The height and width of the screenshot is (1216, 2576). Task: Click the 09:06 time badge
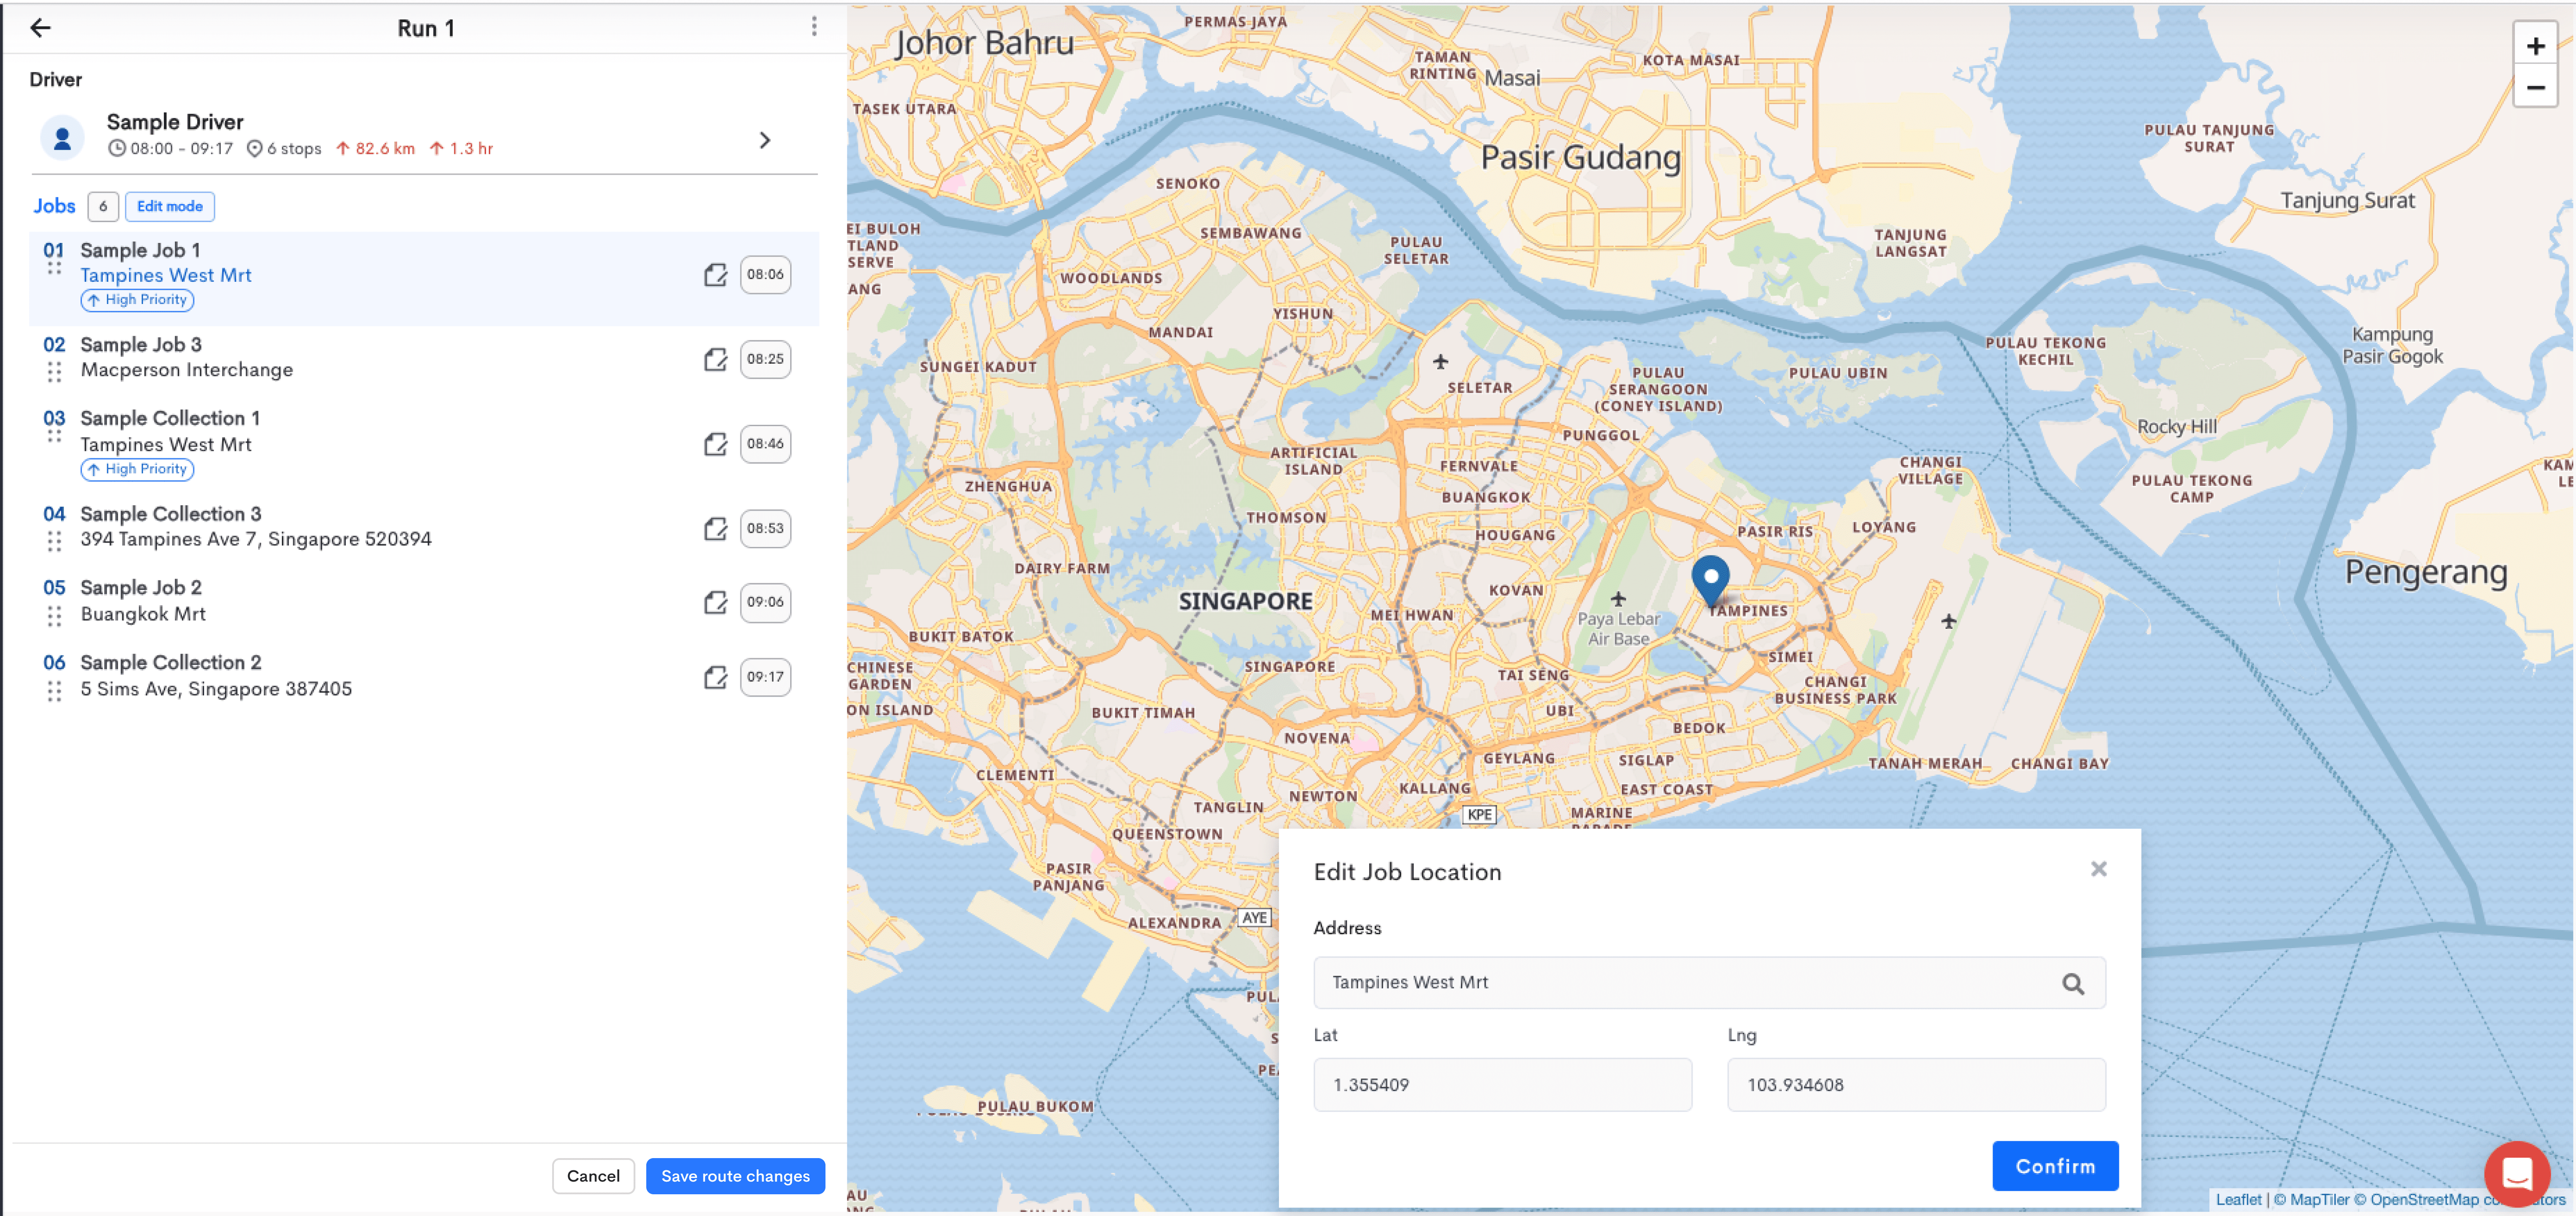[765, 602]
